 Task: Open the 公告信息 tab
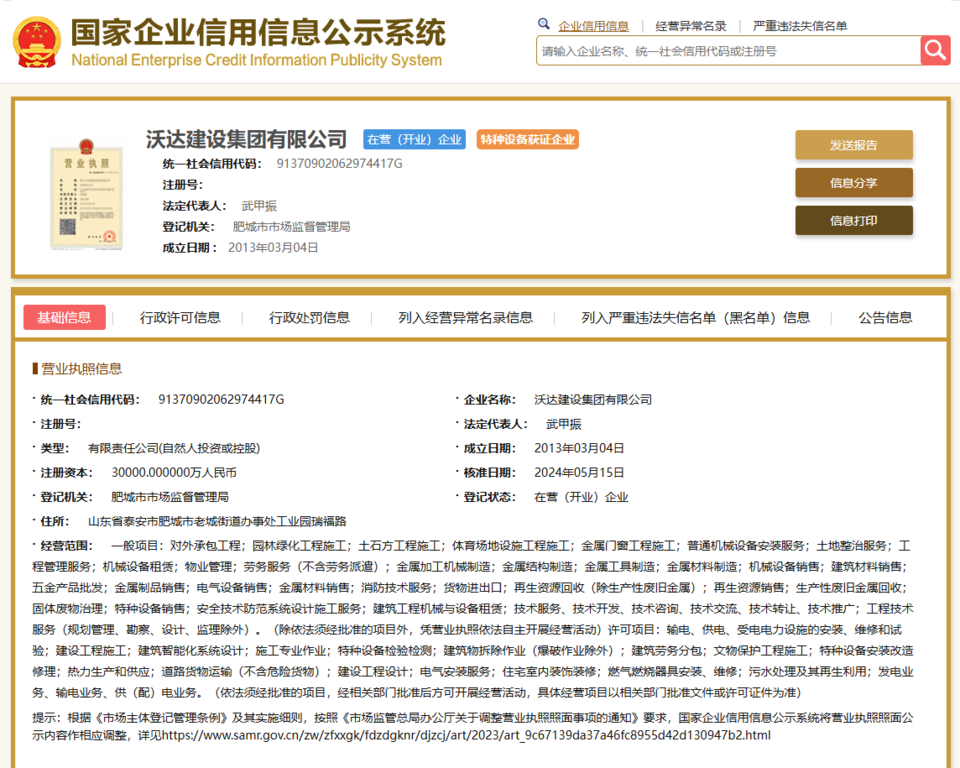pyautogui.click(x=885, y=318)
